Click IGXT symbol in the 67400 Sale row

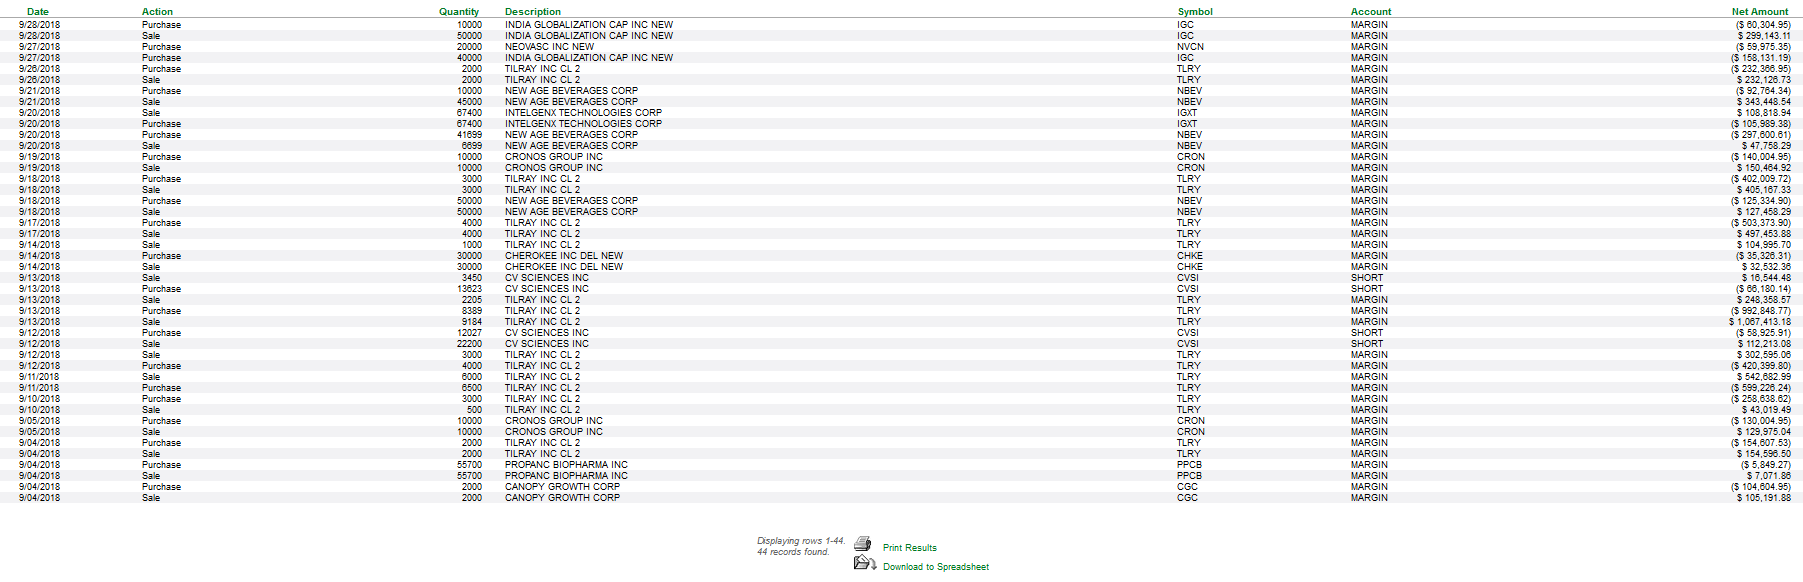coord(1187,113)
